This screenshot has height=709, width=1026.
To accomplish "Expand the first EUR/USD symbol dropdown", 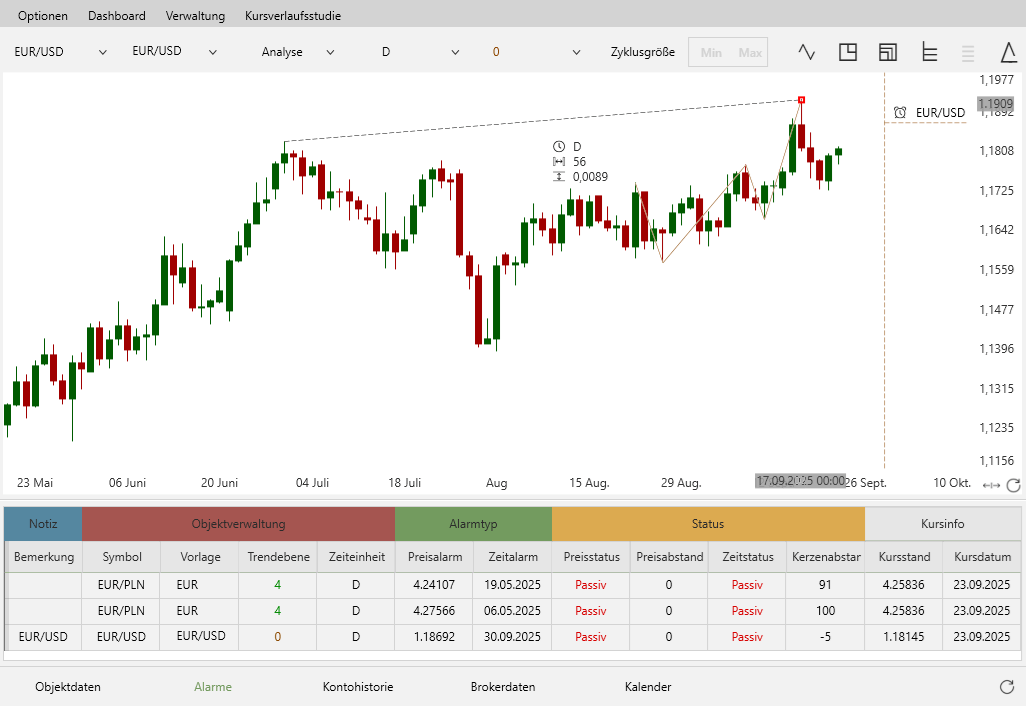I will tap(60, 52).
